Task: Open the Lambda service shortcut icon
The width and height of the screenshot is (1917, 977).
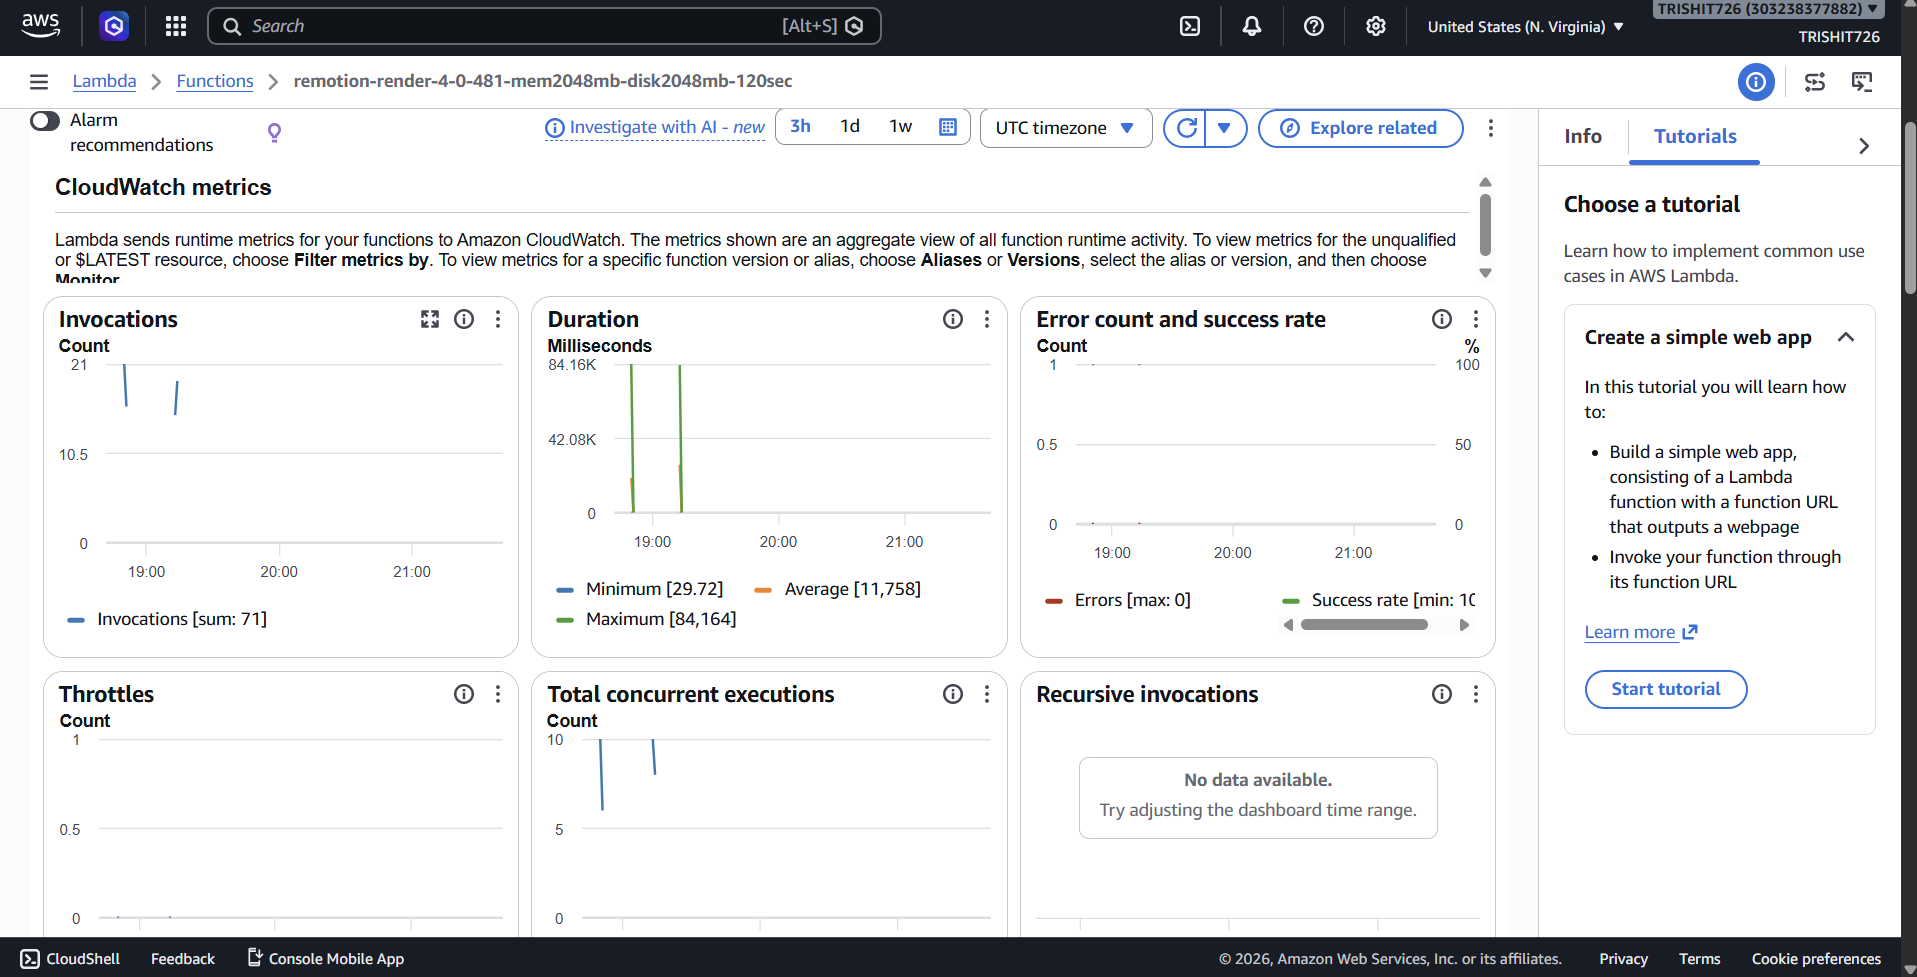Action: (x=114, y=26)
